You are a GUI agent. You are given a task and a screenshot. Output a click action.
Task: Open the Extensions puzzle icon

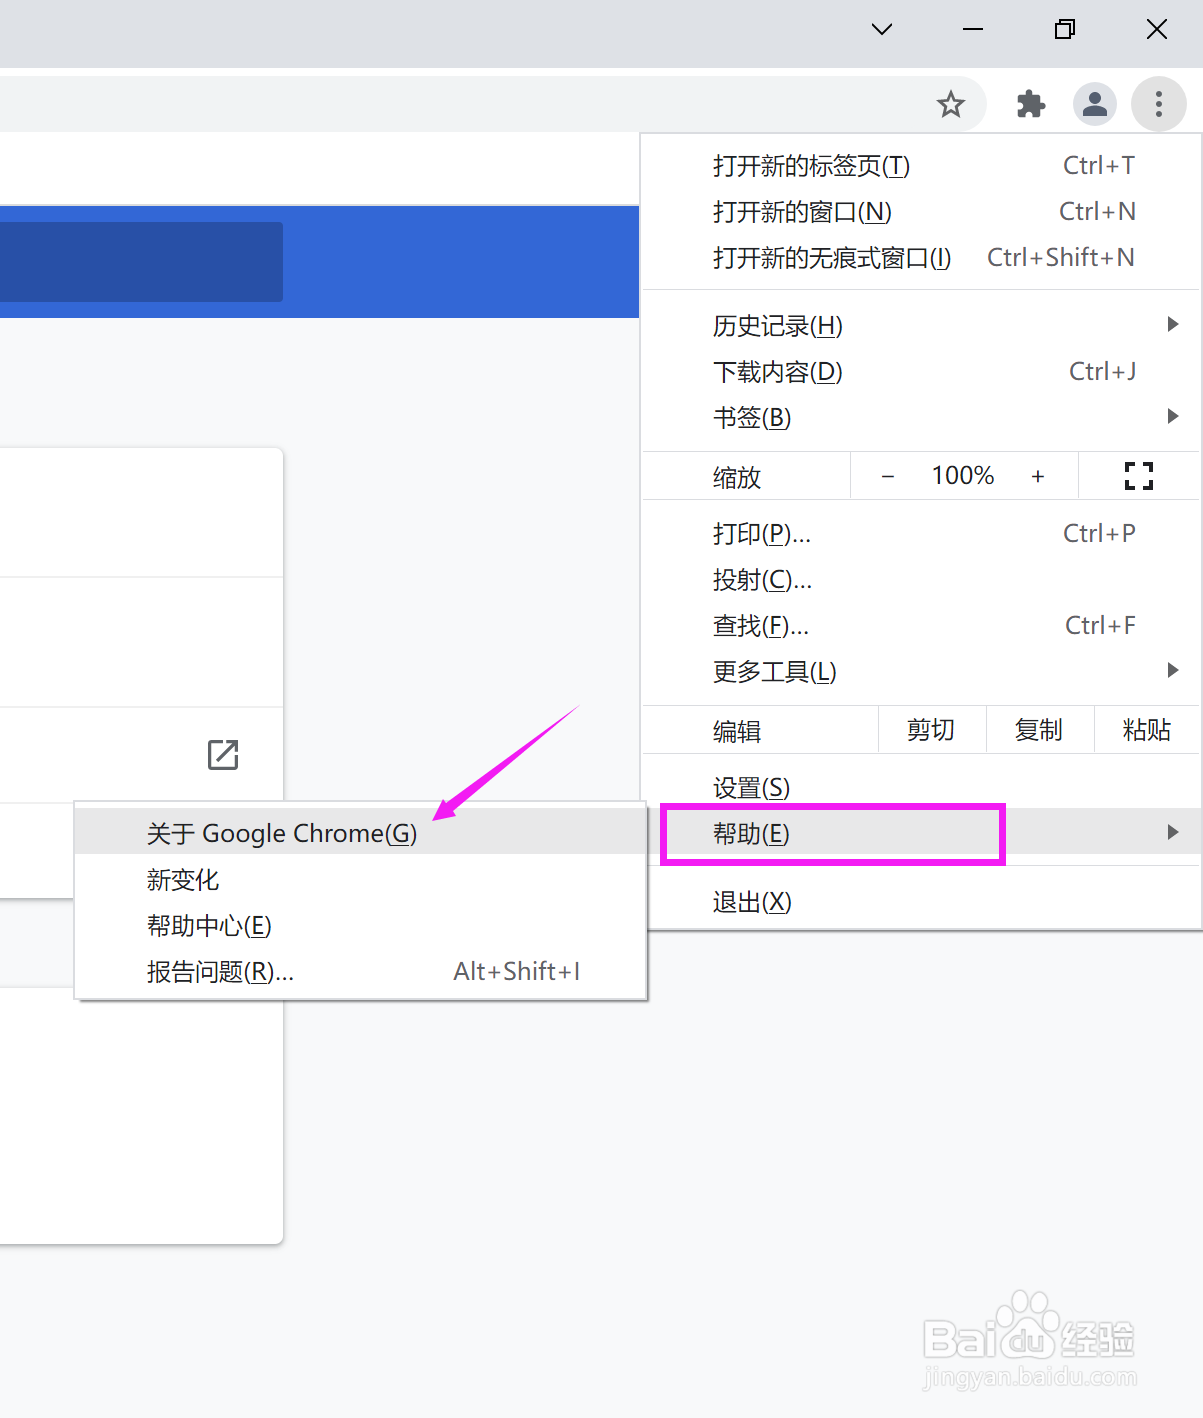click(1030, 104)
